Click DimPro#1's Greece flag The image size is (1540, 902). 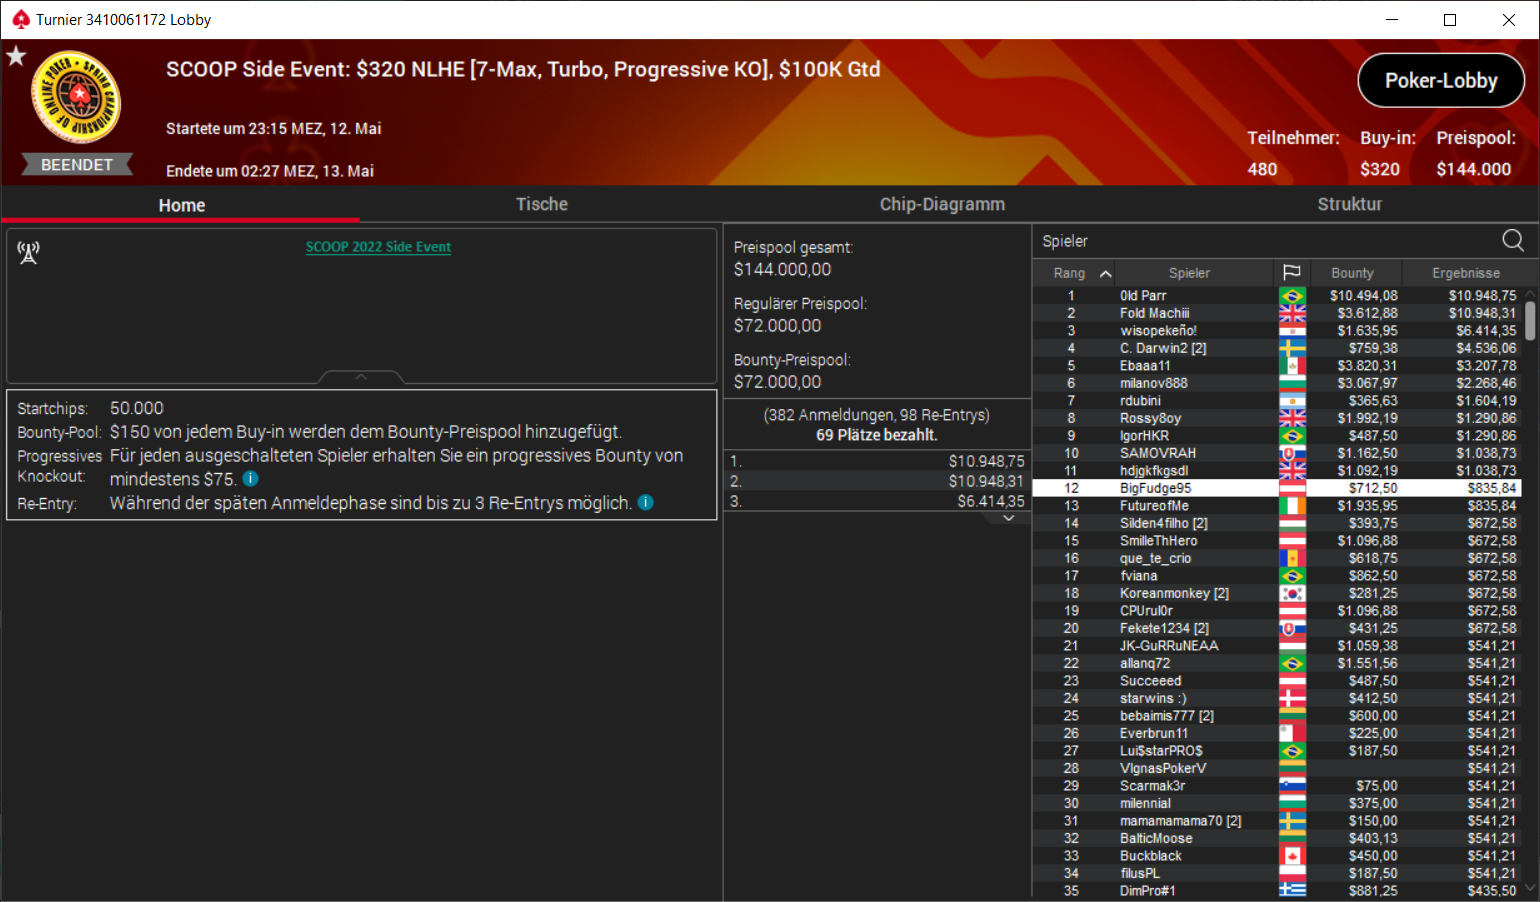[1292, 891]
